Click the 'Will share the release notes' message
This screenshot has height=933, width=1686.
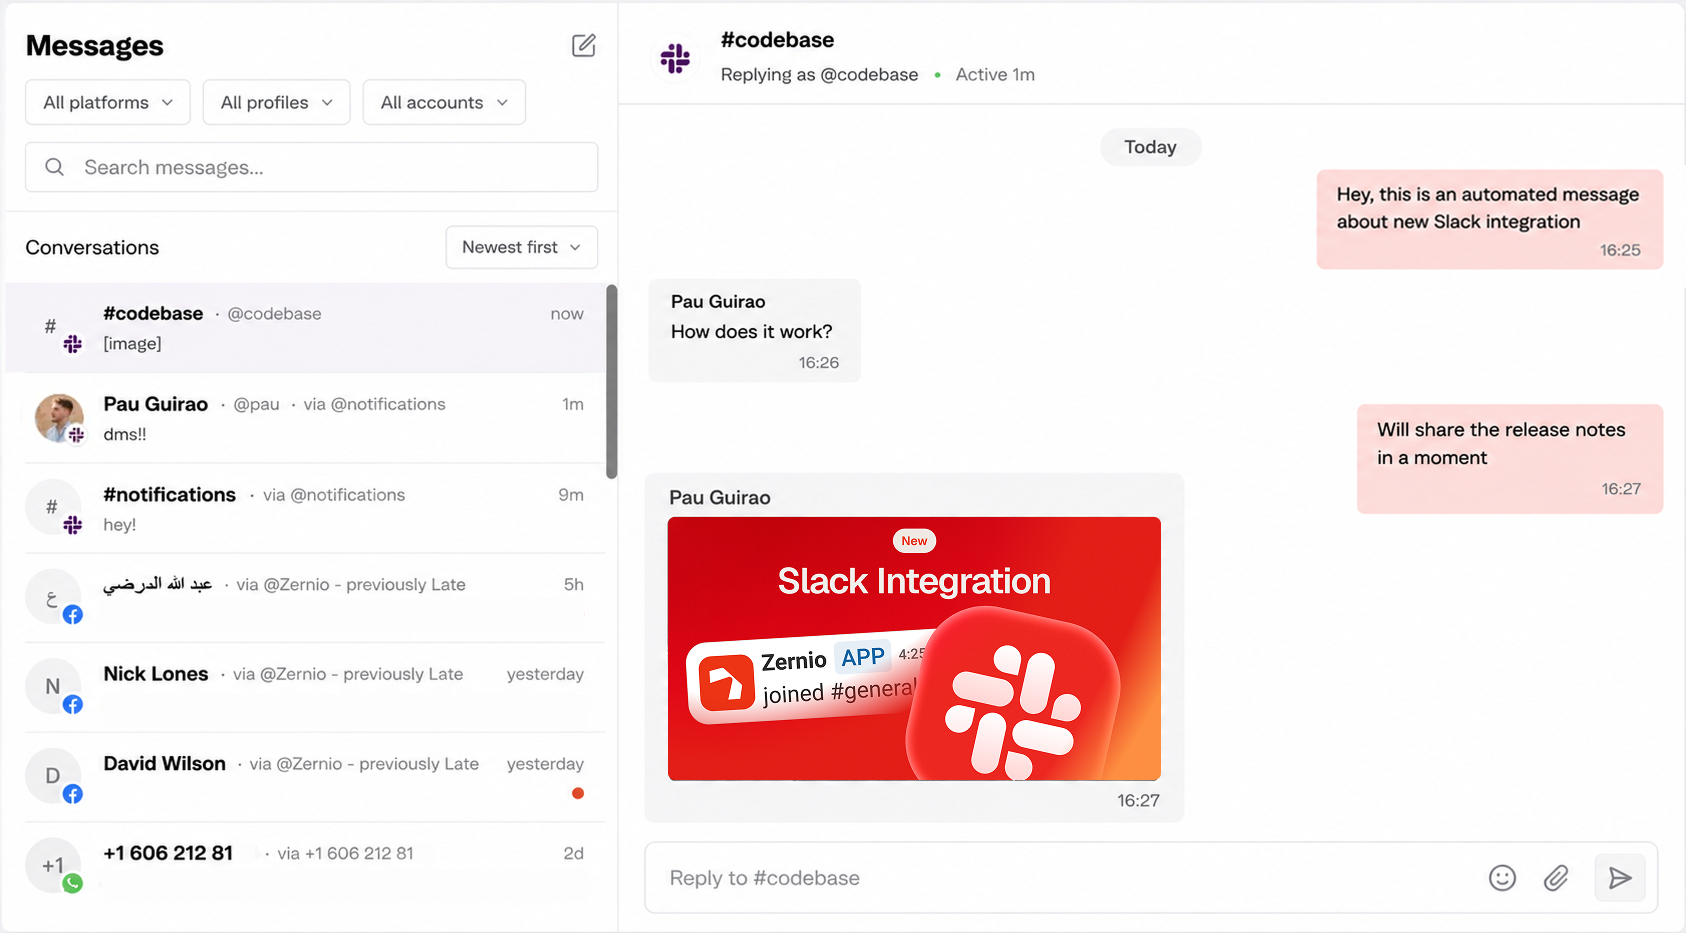coord(1509,459)
